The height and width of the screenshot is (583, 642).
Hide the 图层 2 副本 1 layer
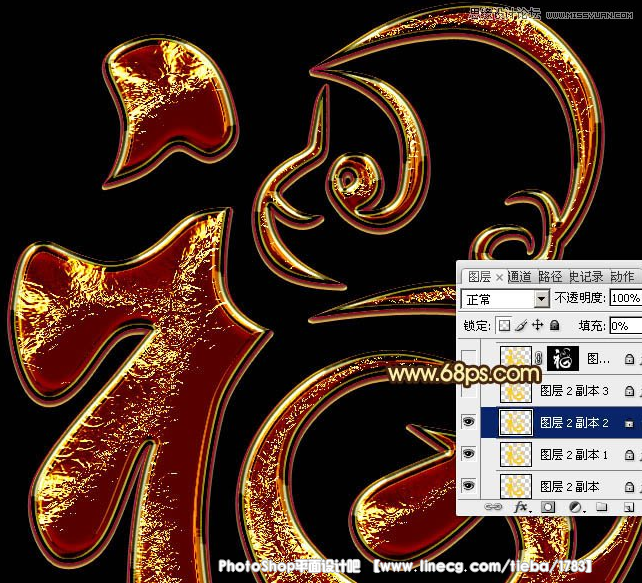469,454
